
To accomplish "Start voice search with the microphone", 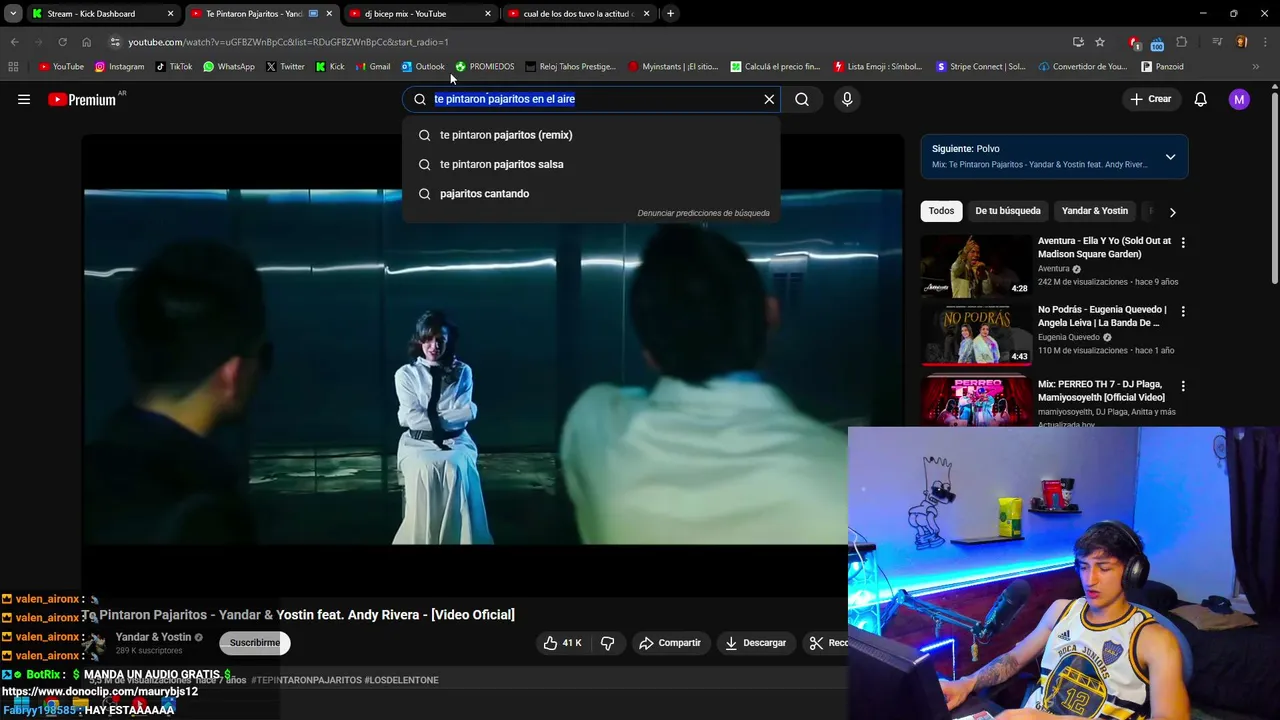I will 847,99.
